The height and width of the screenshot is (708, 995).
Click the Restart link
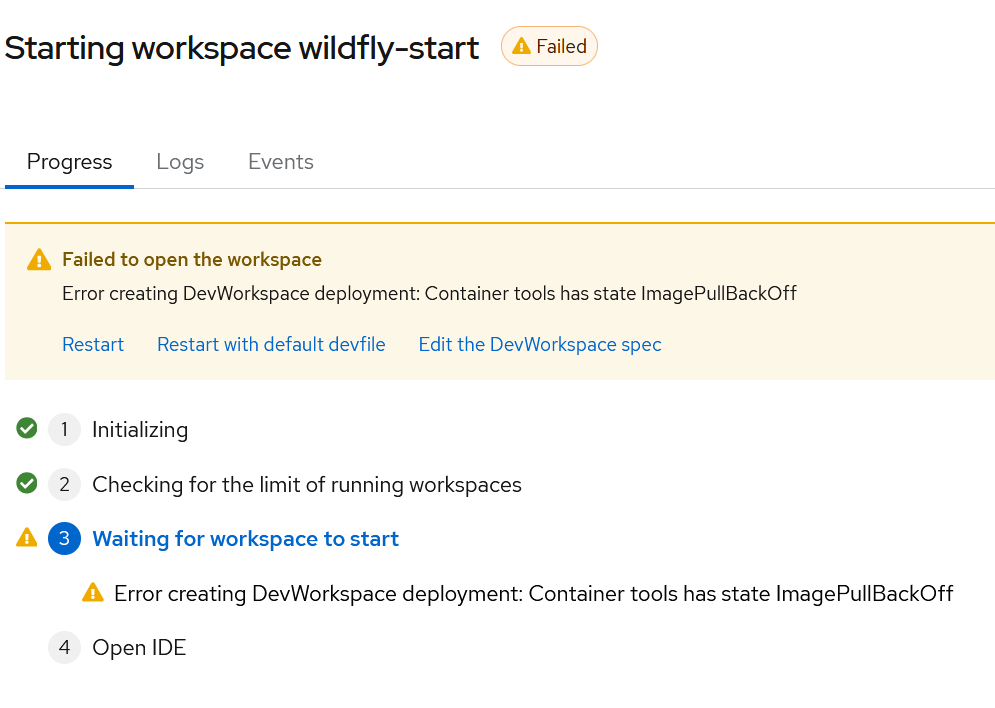[x=93, y=345]
